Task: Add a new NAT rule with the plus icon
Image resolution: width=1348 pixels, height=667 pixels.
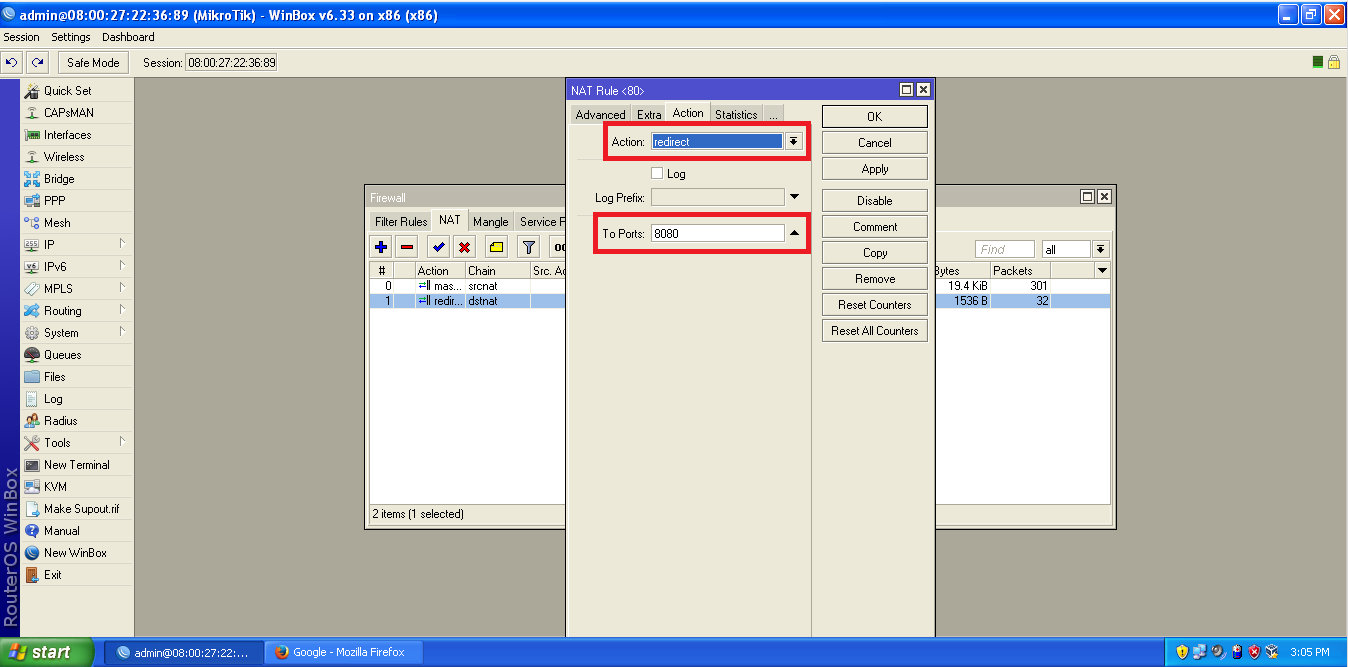Action: click(x=379, y=247)
